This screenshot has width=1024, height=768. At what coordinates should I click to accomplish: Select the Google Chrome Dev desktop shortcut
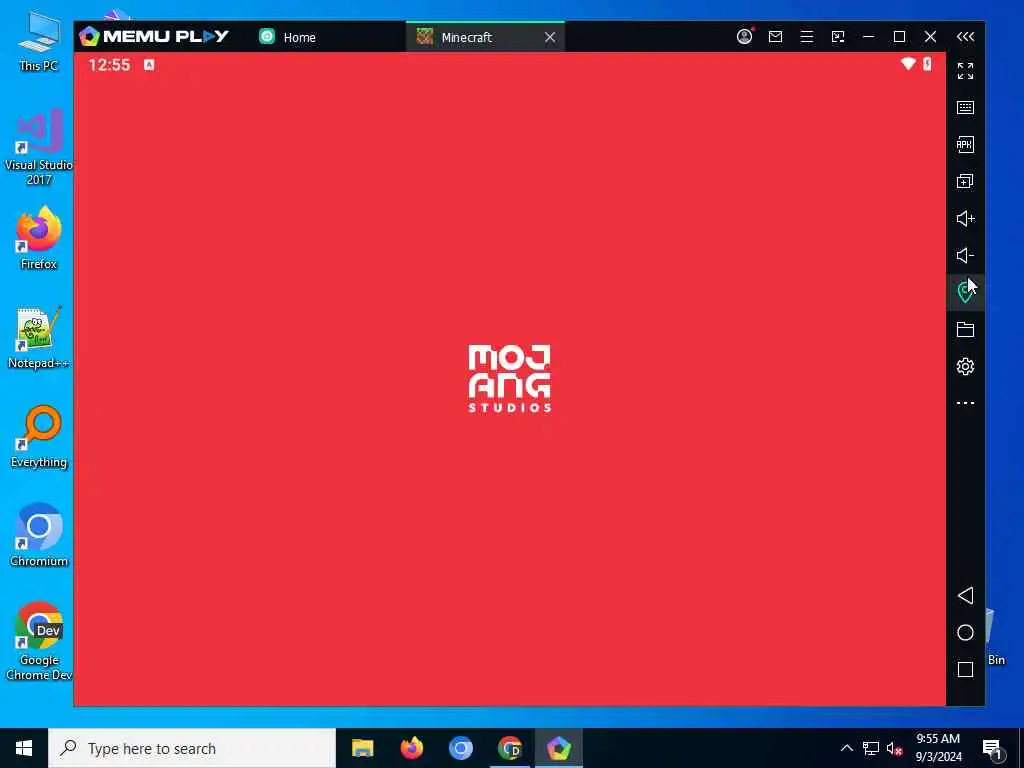(x=39, y=641)
